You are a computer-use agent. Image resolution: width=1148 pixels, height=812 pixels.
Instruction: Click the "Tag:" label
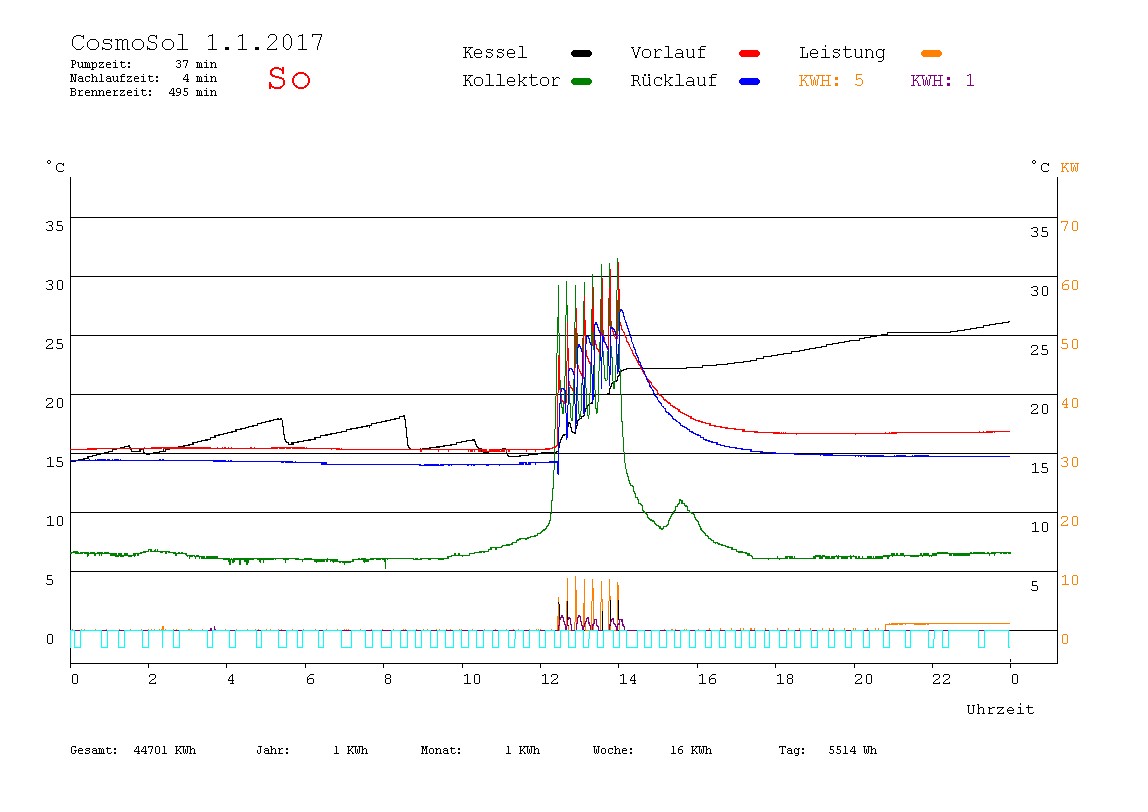coord(791,750)
